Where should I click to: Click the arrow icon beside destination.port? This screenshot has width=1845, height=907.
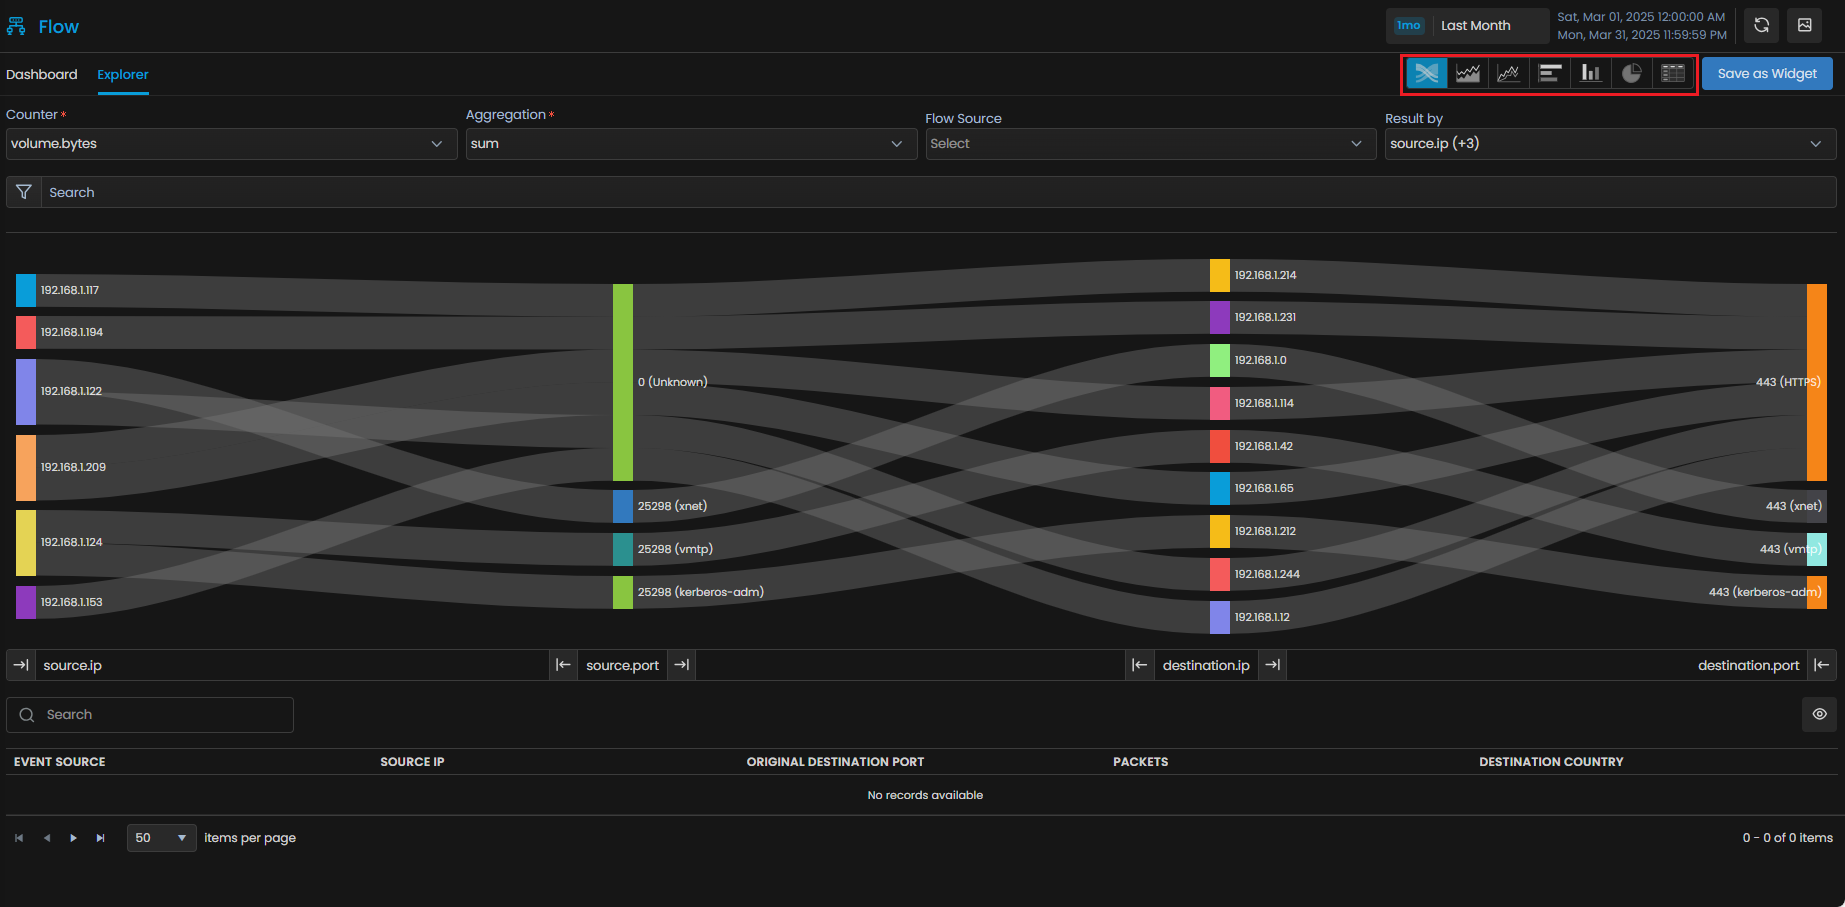(x=1822, y=665)
